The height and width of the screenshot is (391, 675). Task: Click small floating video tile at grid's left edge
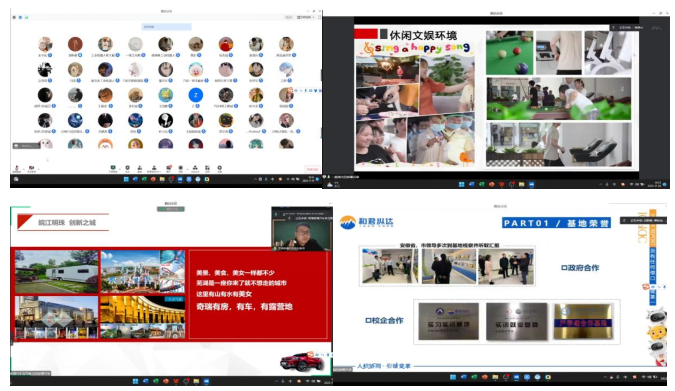pyautogui.click(x=26, y=146)
